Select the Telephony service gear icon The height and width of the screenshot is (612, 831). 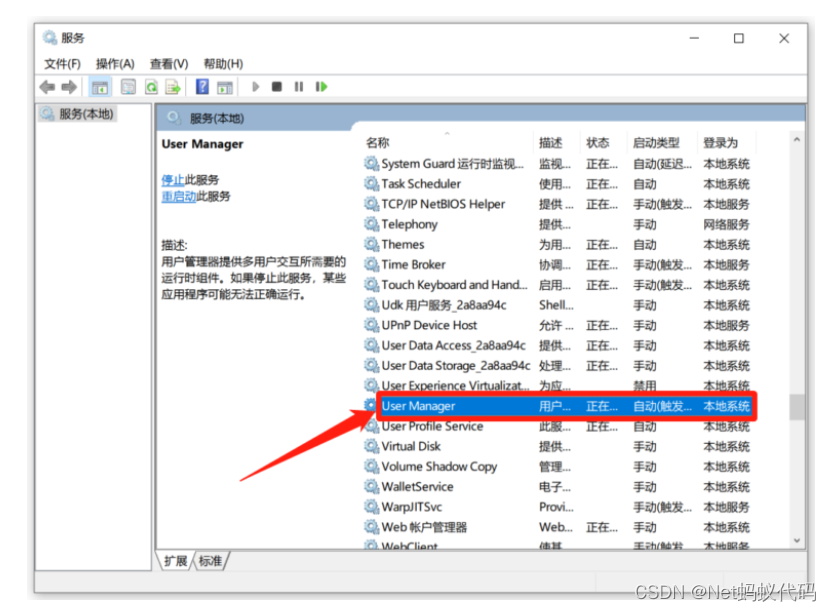(371, 224)
